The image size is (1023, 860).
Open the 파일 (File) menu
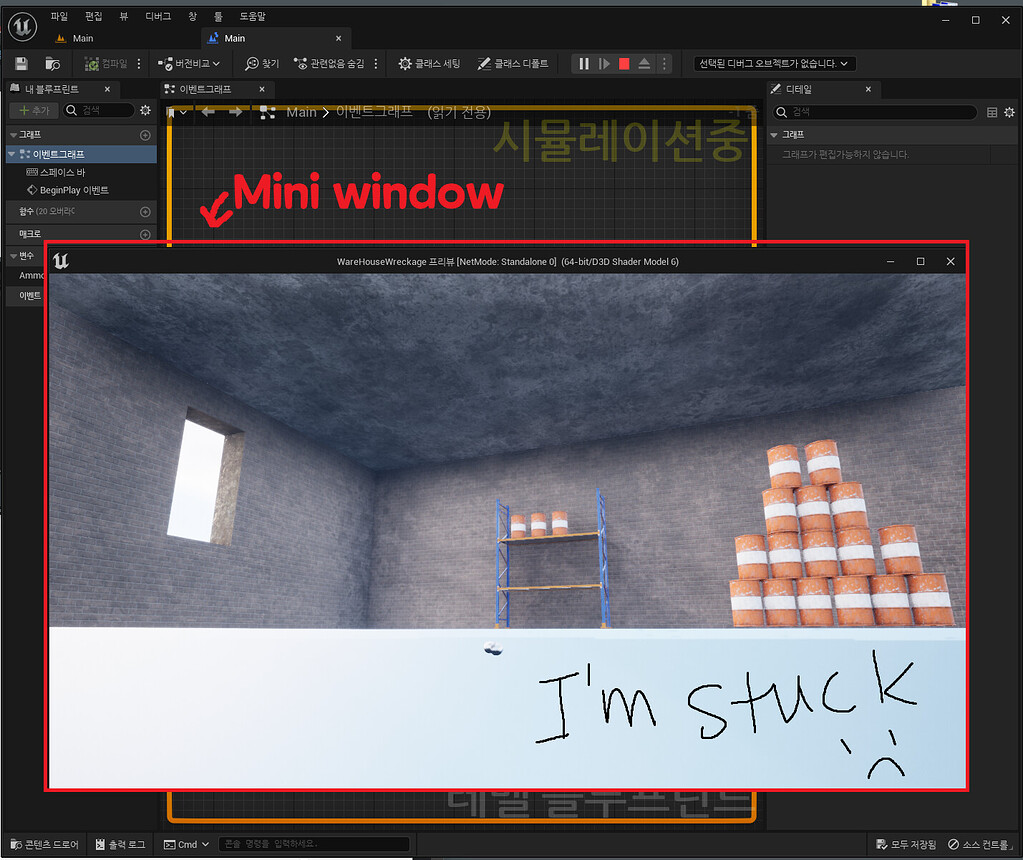(x=59, y=16)
